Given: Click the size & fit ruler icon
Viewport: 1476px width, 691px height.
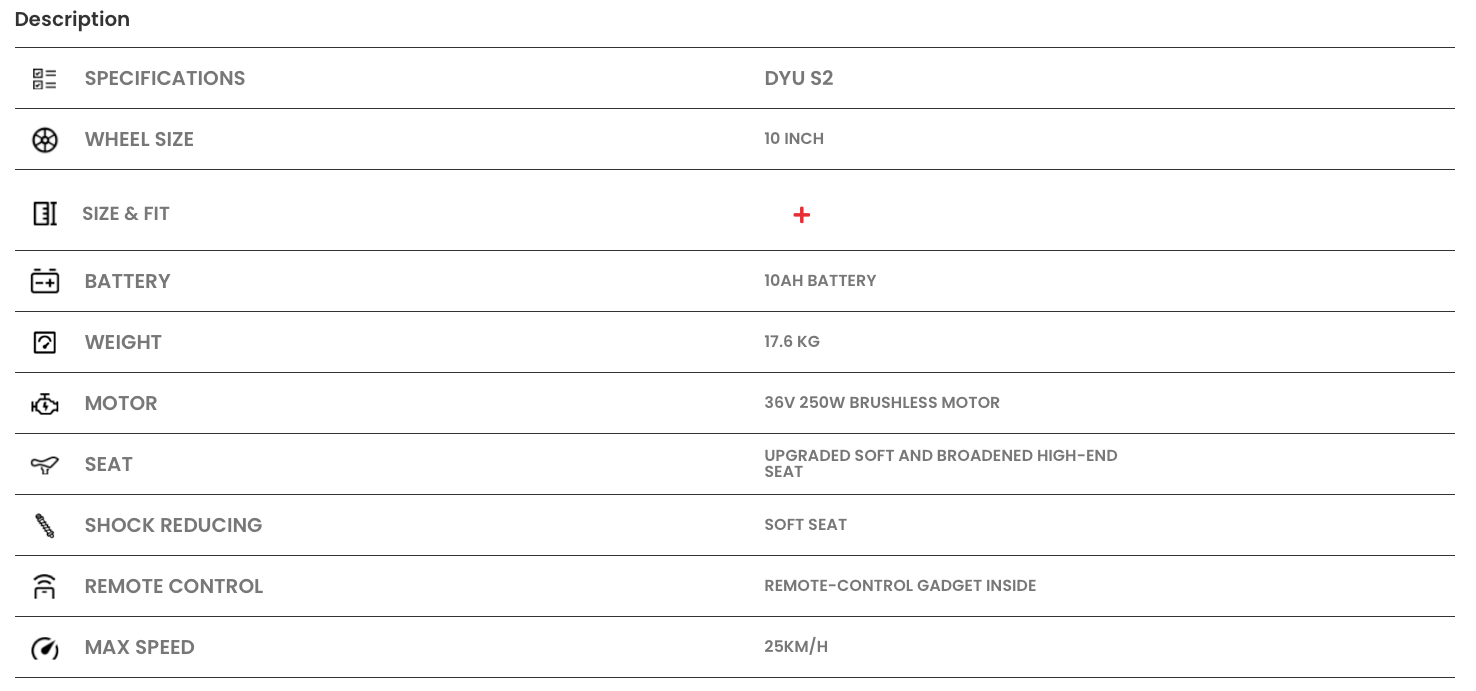Looking at the screenshot, I should pyautogui.click(x=45, y=213).
